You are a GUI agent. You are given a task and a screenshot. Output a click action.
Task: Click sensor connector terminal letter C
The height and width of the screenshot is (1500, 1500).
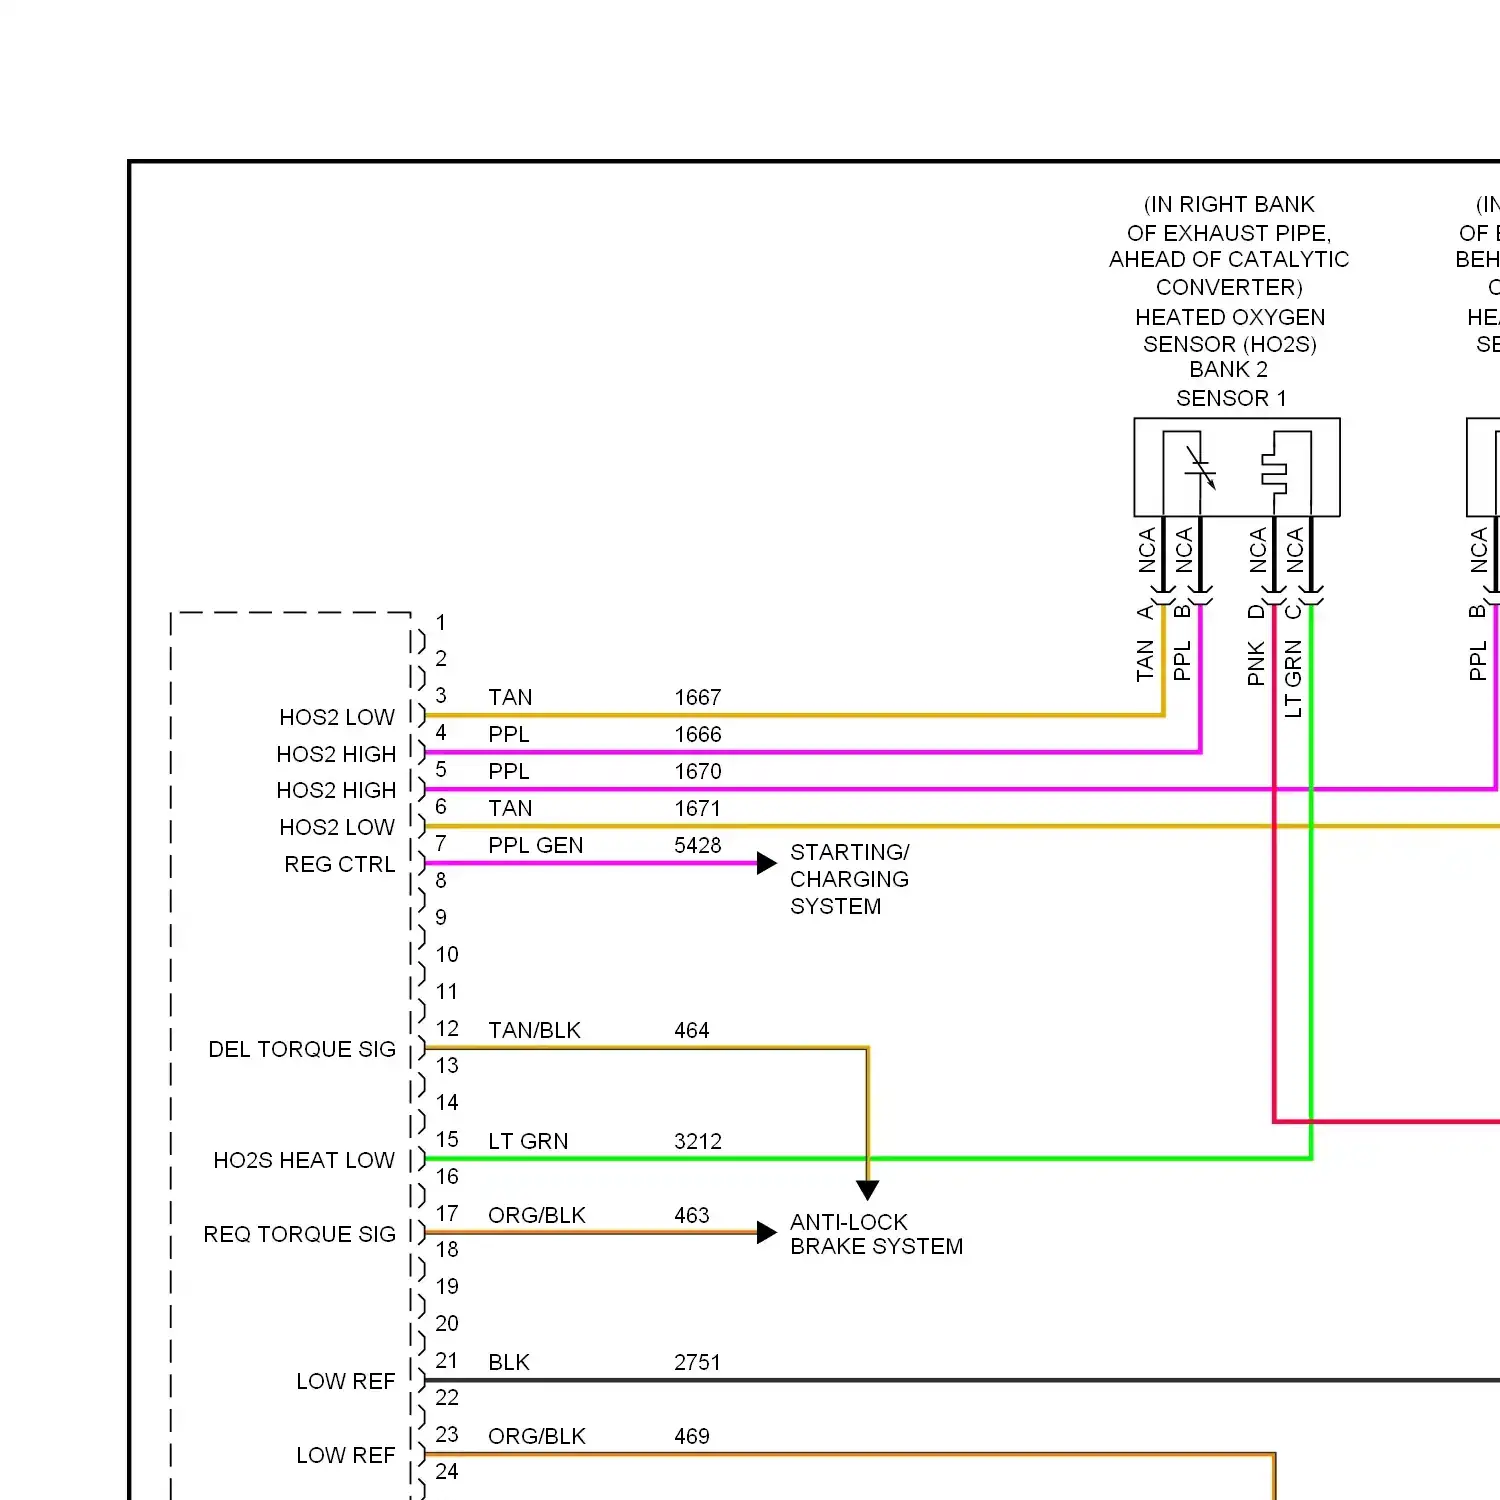pos(1293,611)
